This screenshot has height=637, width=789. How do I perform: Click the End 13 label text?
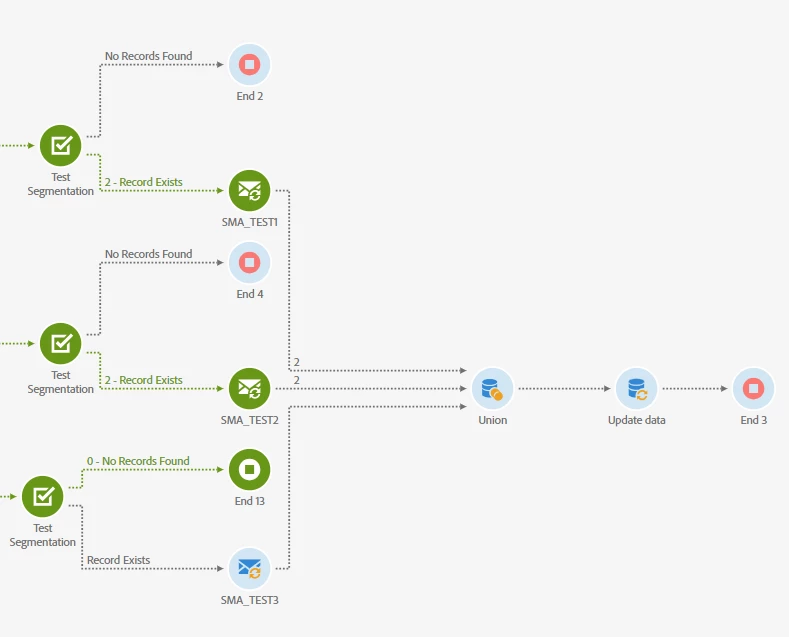[250, 501]
